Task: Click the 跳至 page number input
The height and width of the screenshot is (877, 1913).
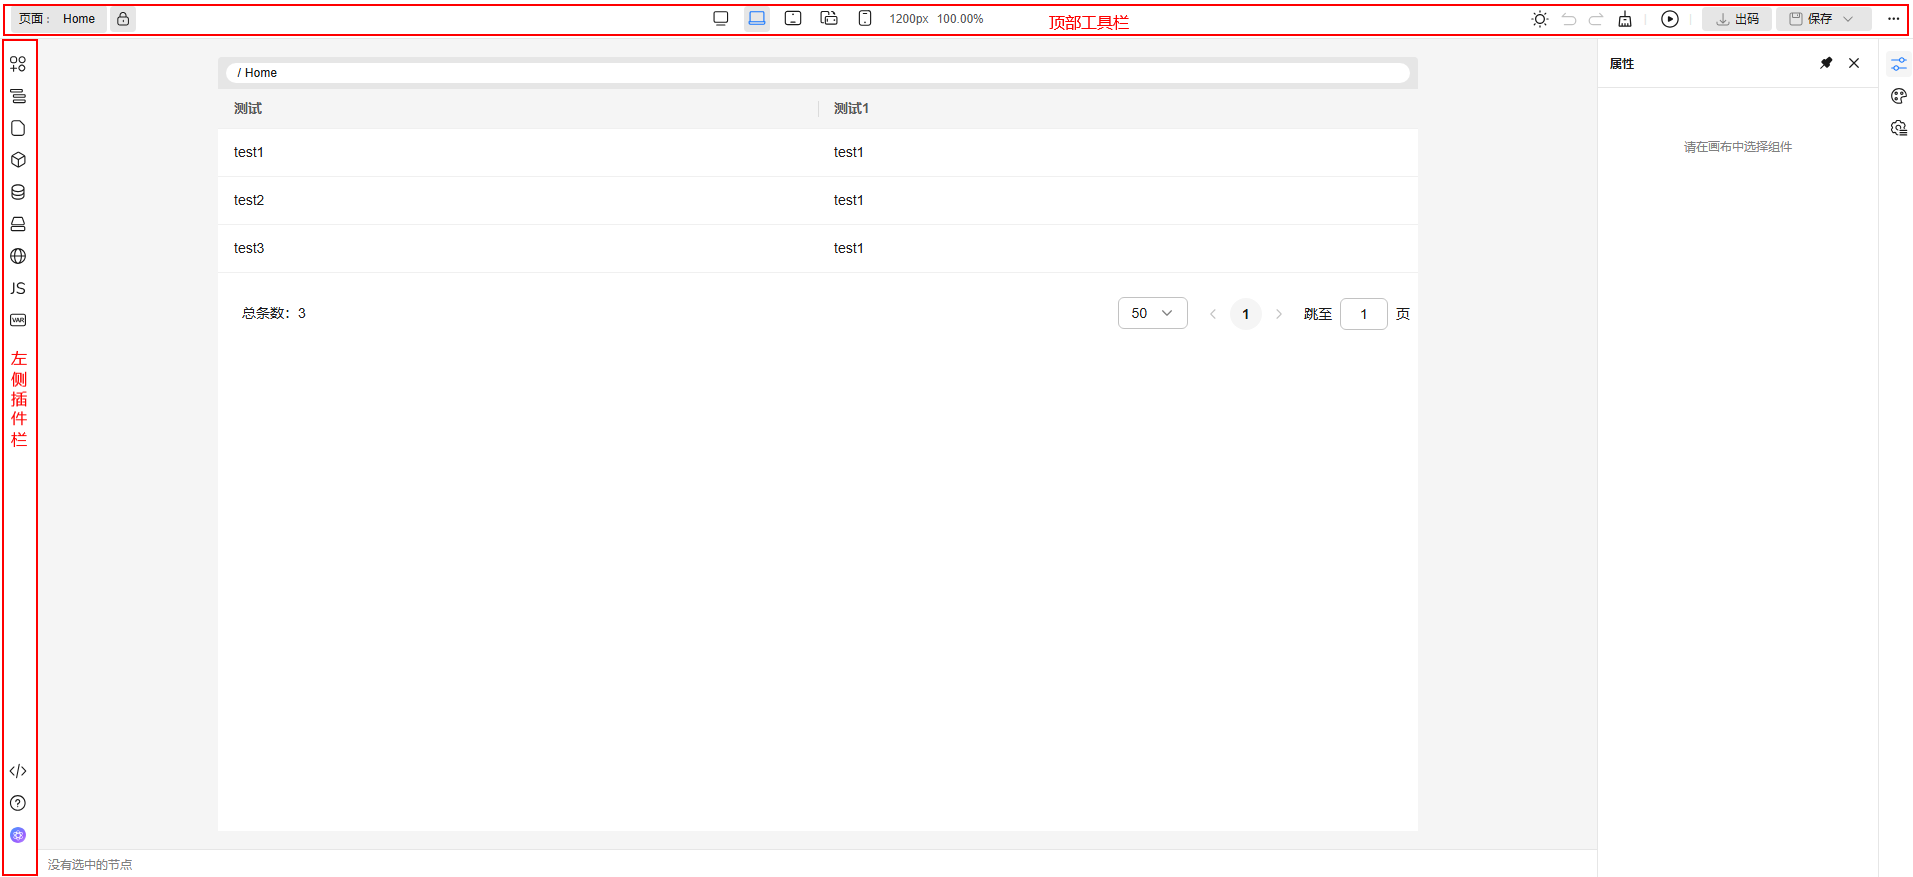Action: pos(1363,314)
